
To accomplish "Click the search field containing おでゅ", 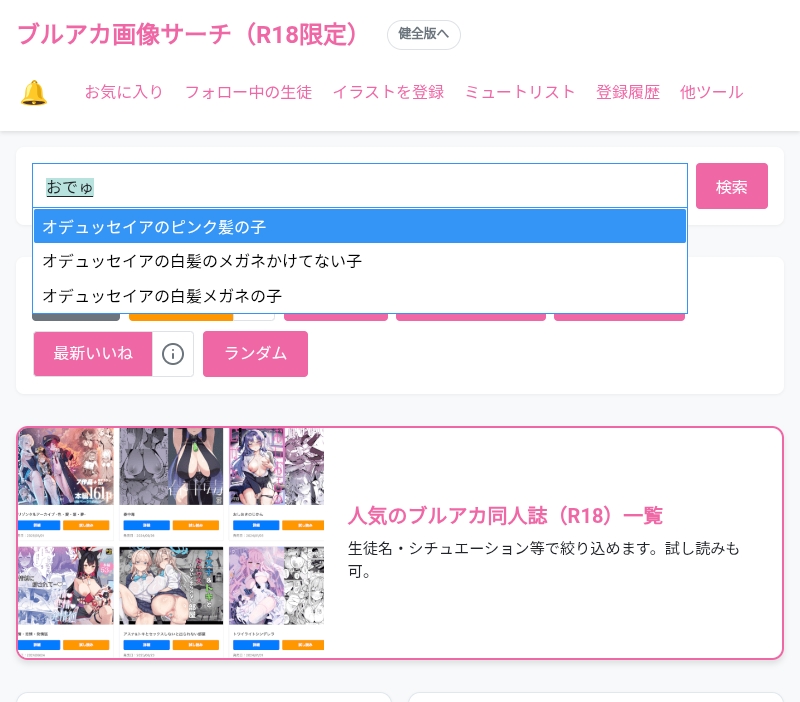I will click(360, 186).
